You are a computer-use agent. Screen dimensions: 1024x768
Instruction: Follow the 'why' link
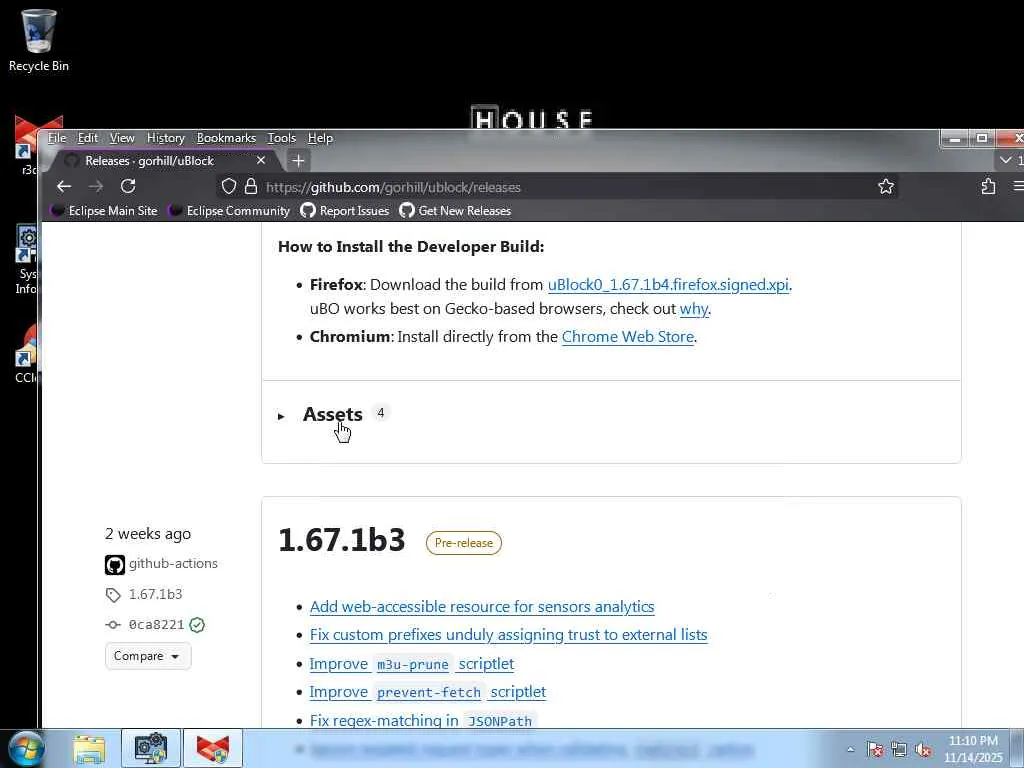[694, 309]
